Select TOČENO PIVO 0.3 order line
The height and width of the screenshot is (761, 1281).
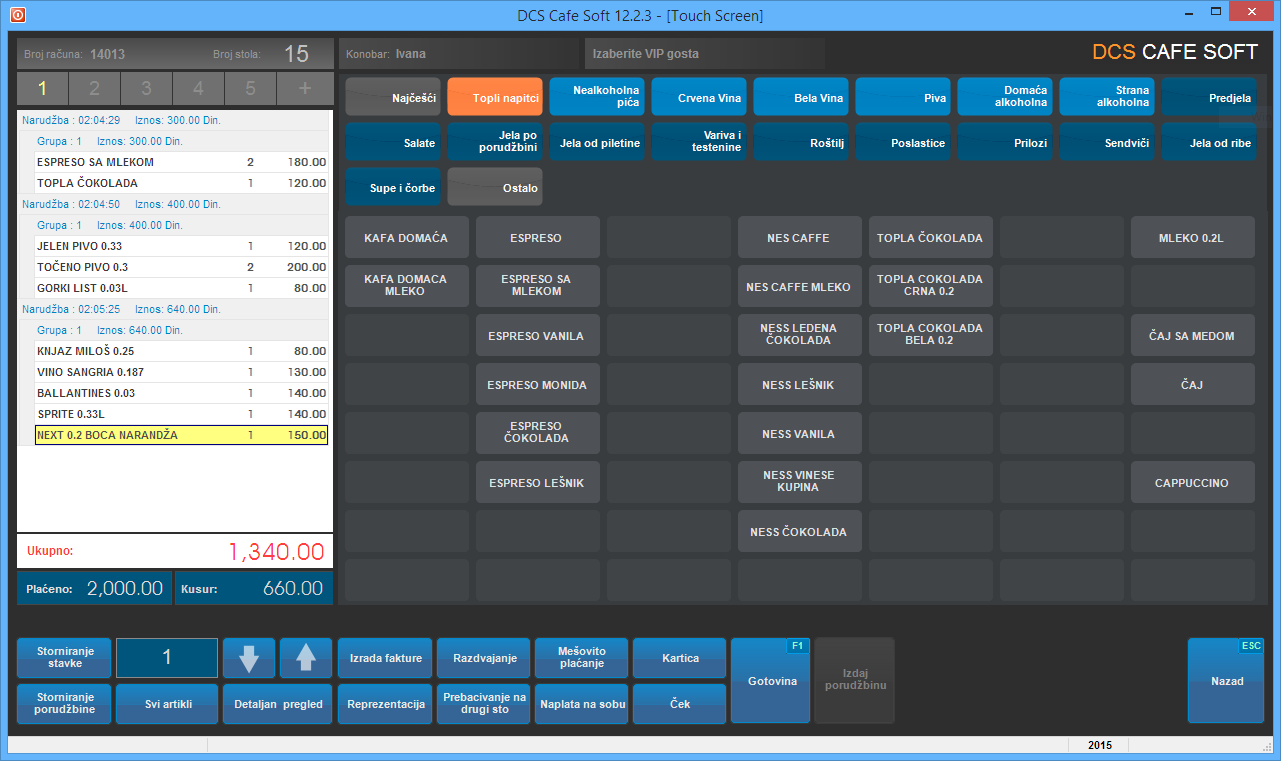(x=181, y=267)
